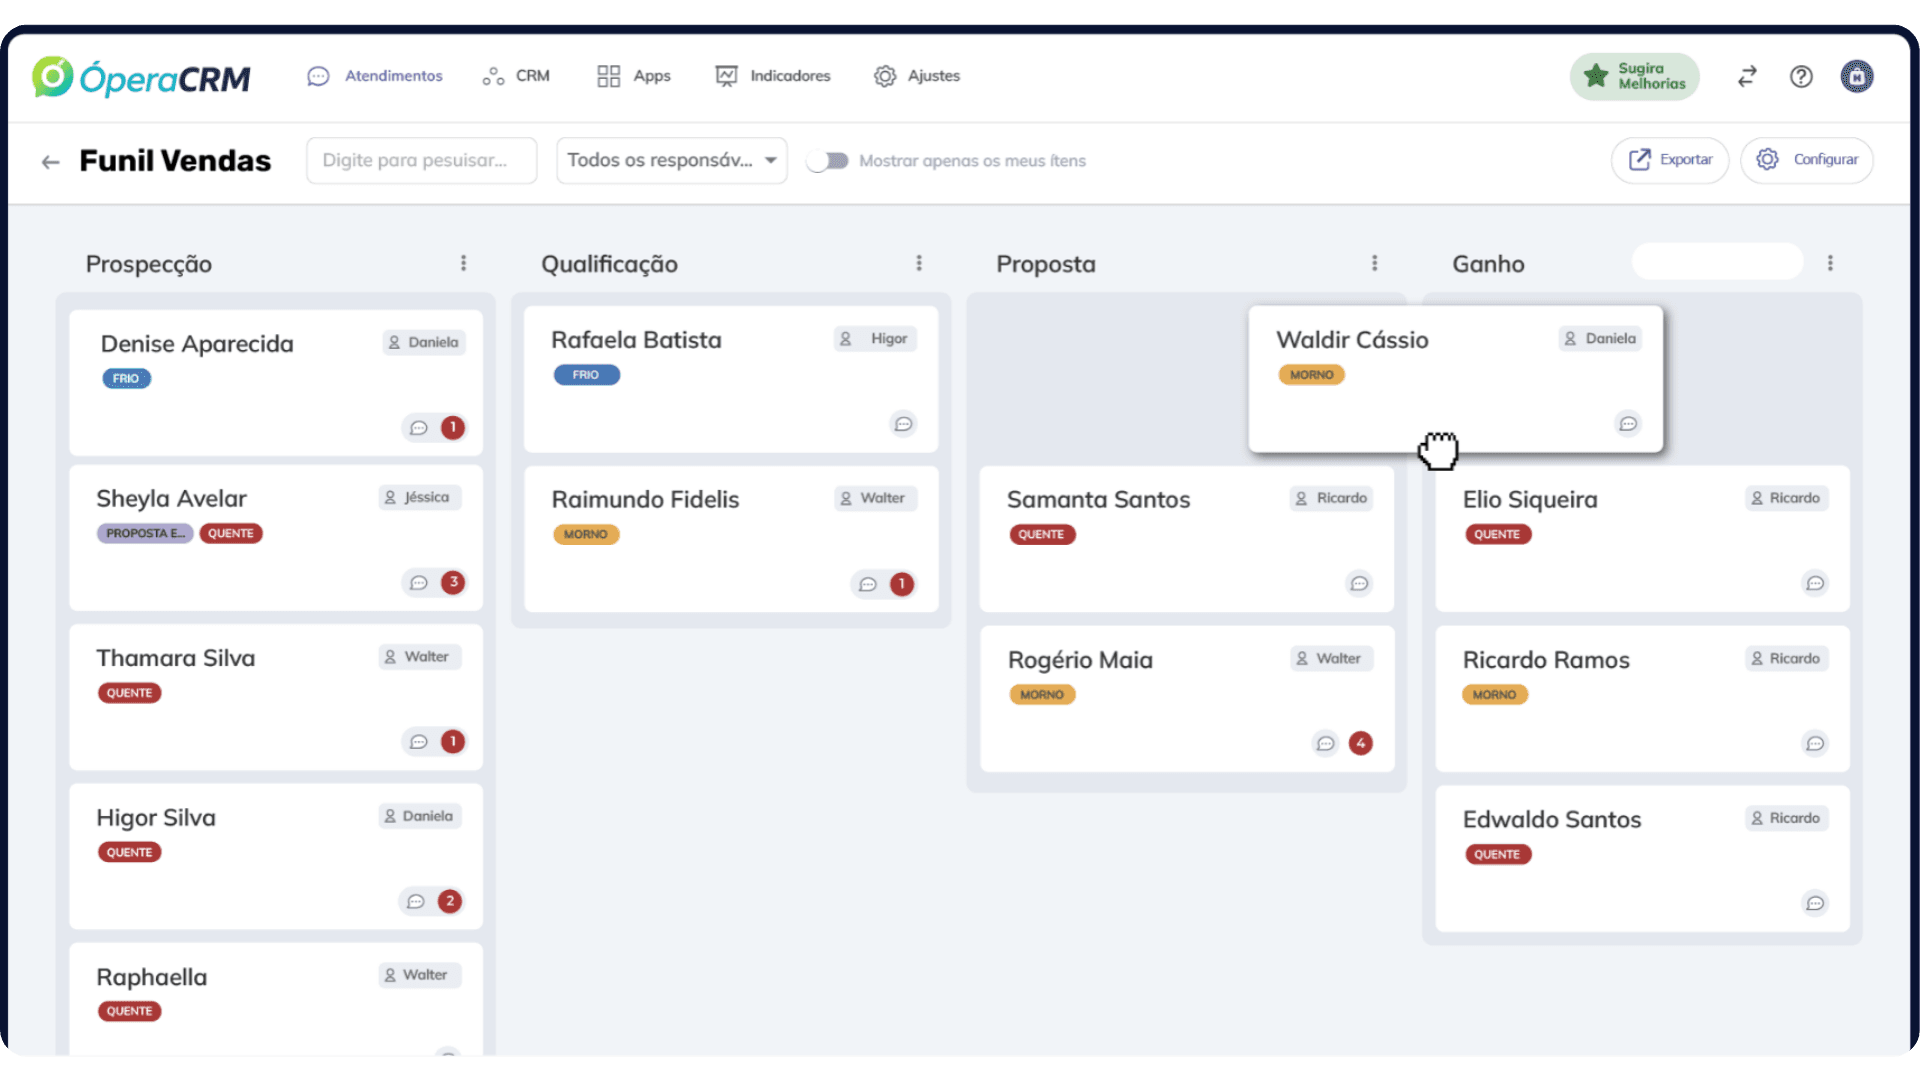Open chat icon on Rogério Maia card
The width and height of the screenshot is (1920, 1080).
tap(1325, 744)
